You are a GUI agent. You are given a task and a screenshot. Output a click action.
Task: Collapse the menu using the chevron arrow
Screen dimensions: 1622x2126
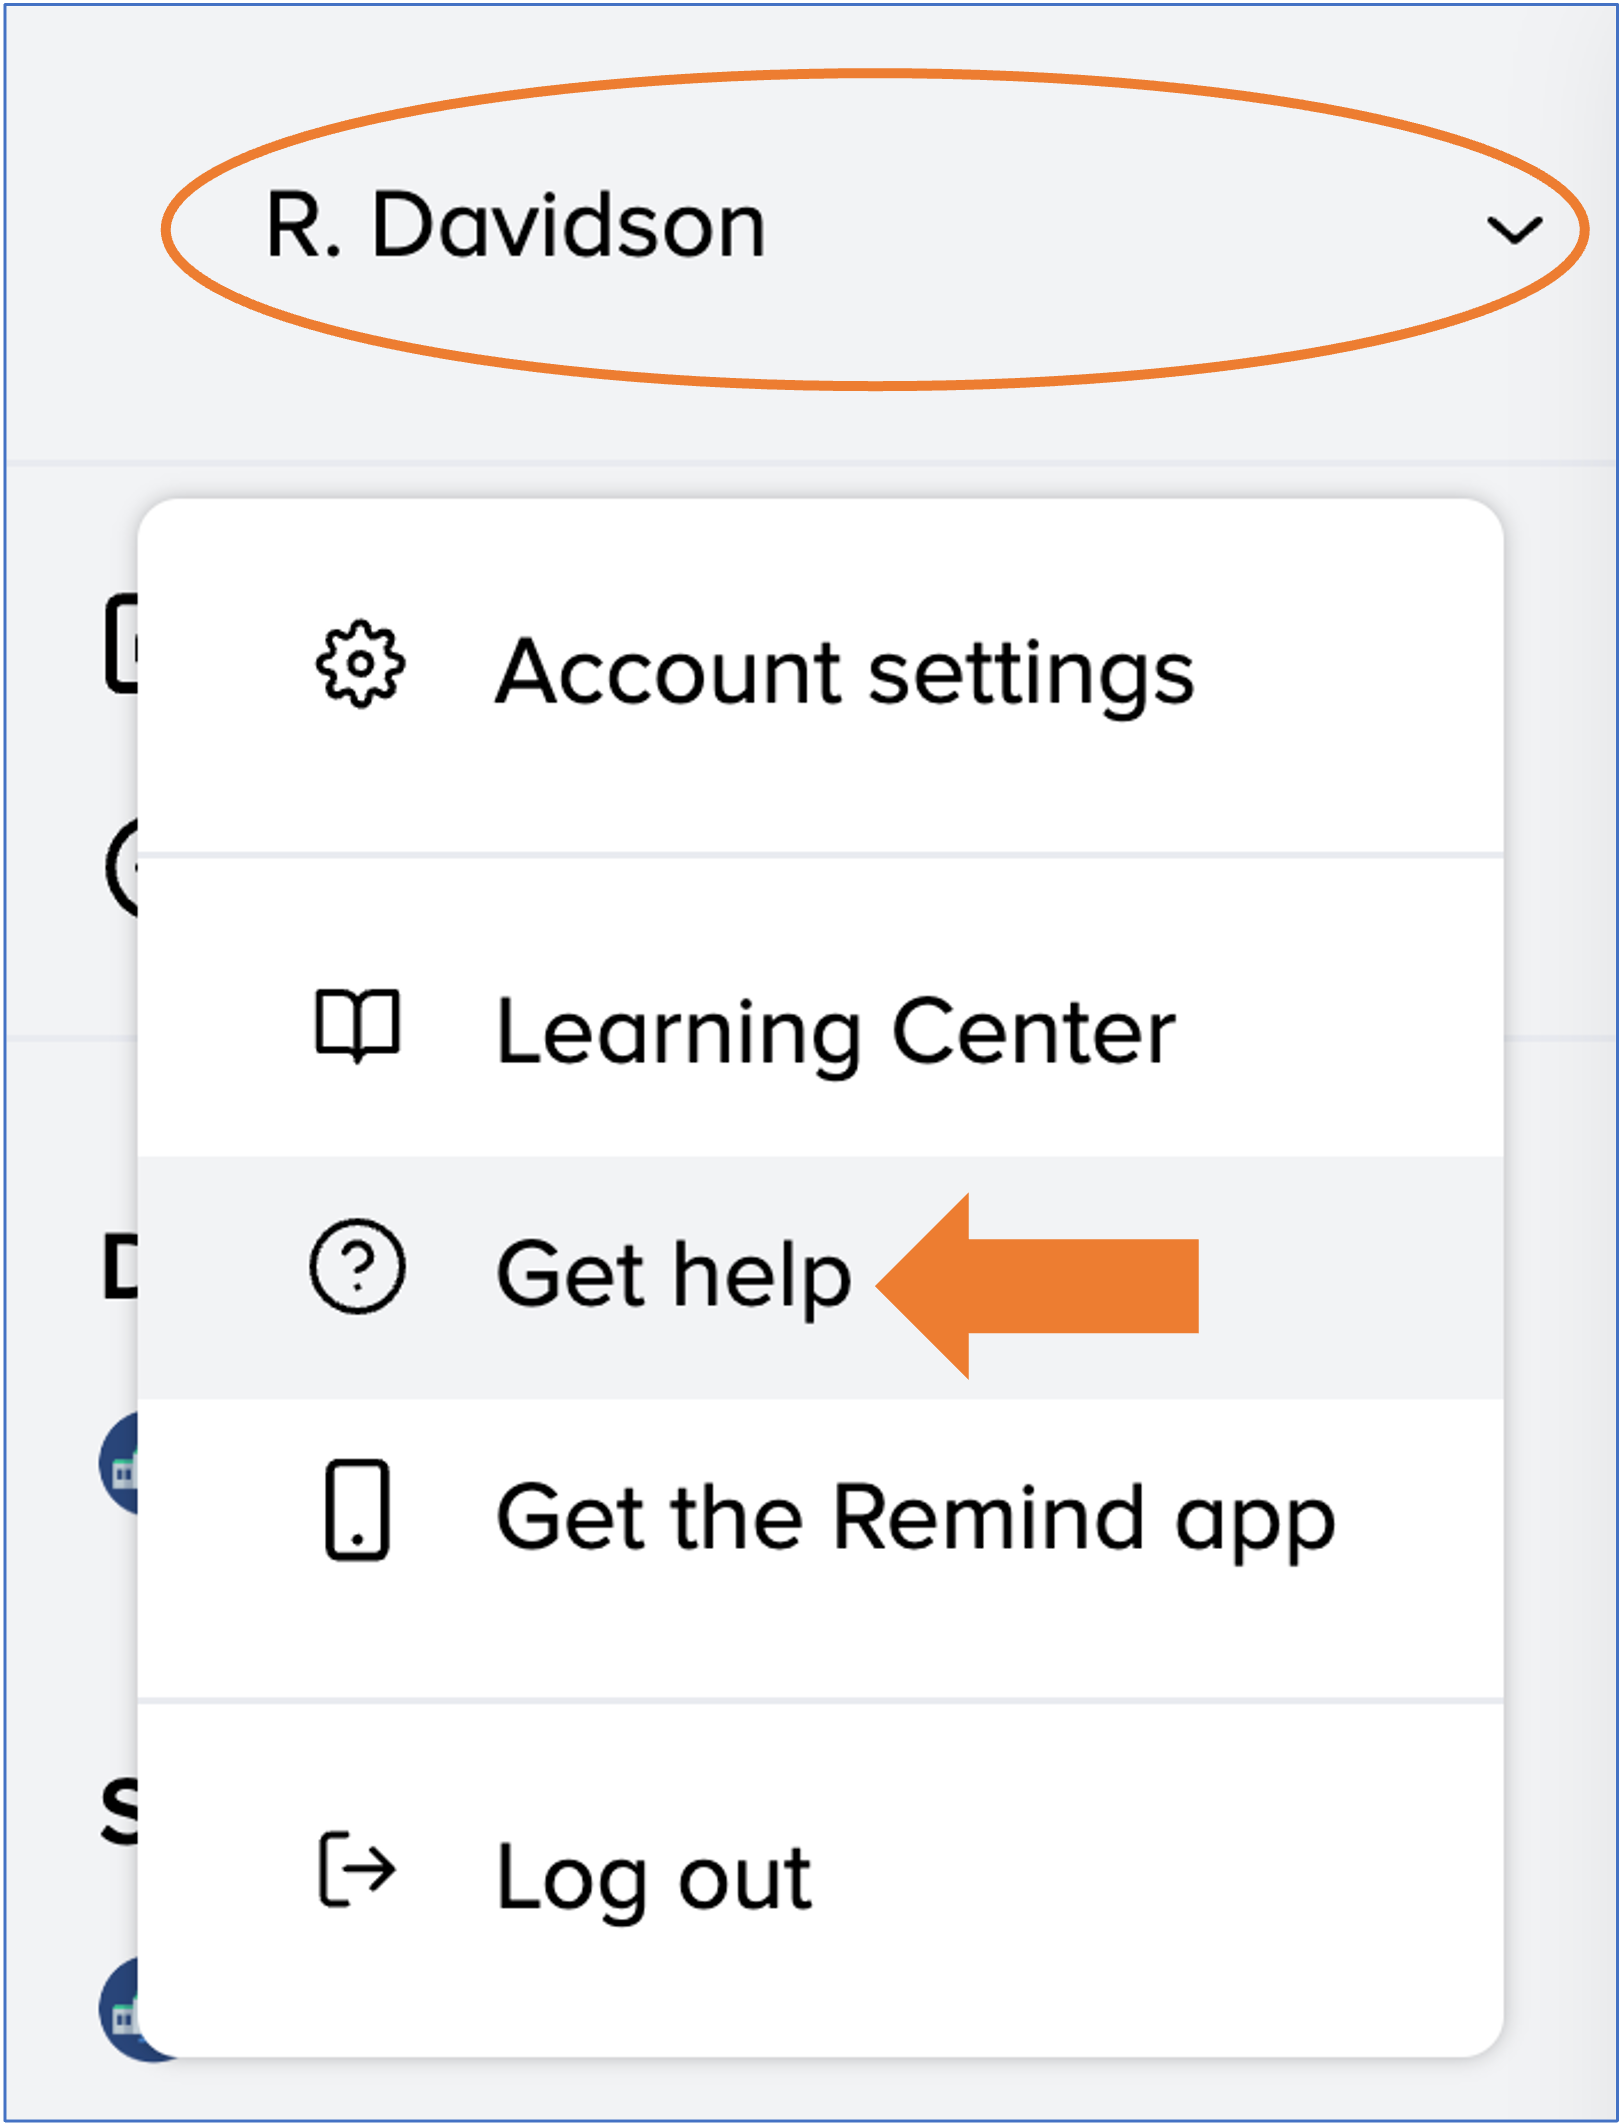pyautogui.click(x=1514, y=230)
